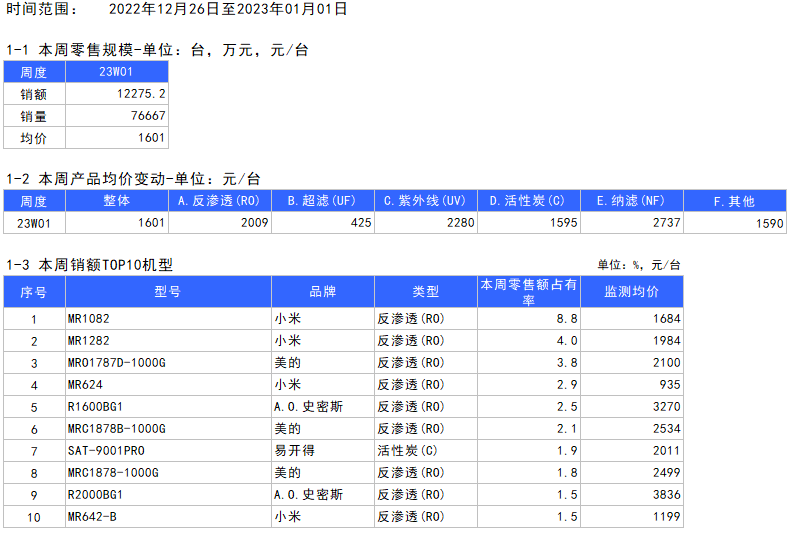Click the 品牌 column header
Image resolution: width=793 pixels, height=533 pixels.
(x=323, y=291)
